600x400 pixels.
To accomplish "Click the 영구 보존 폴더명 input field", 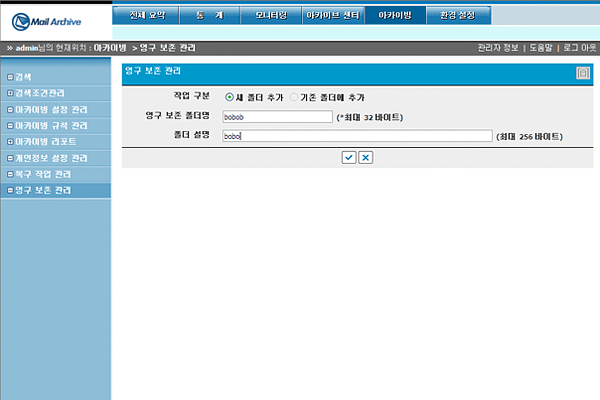I will (277, 117).
